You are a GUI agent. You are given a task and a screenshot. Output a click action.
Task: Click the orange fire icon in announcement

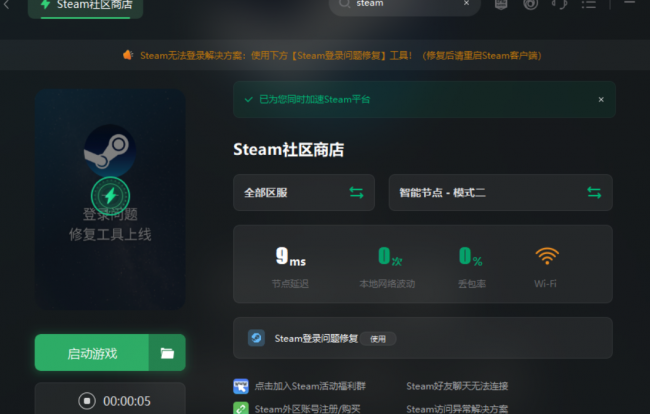pyautogui.click(x=128, y=55)
